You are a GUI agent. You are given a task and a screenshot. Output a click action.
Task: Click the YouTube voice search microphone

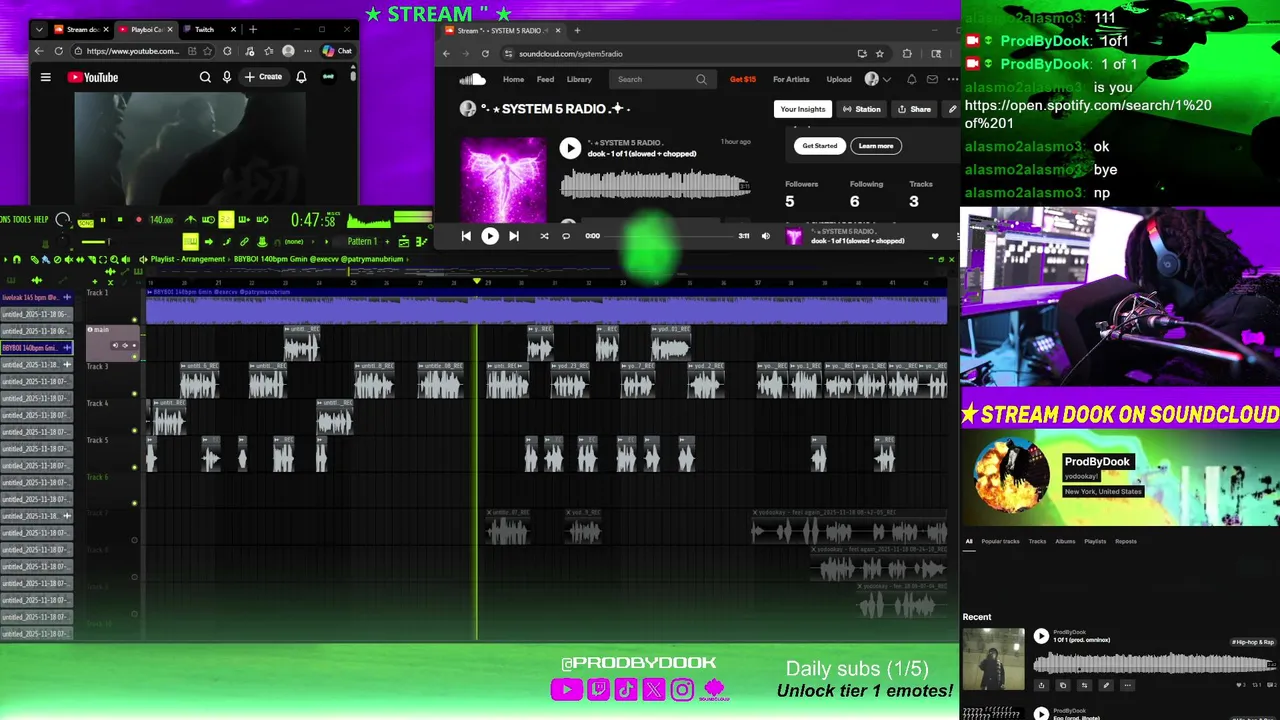pos(227,77)
